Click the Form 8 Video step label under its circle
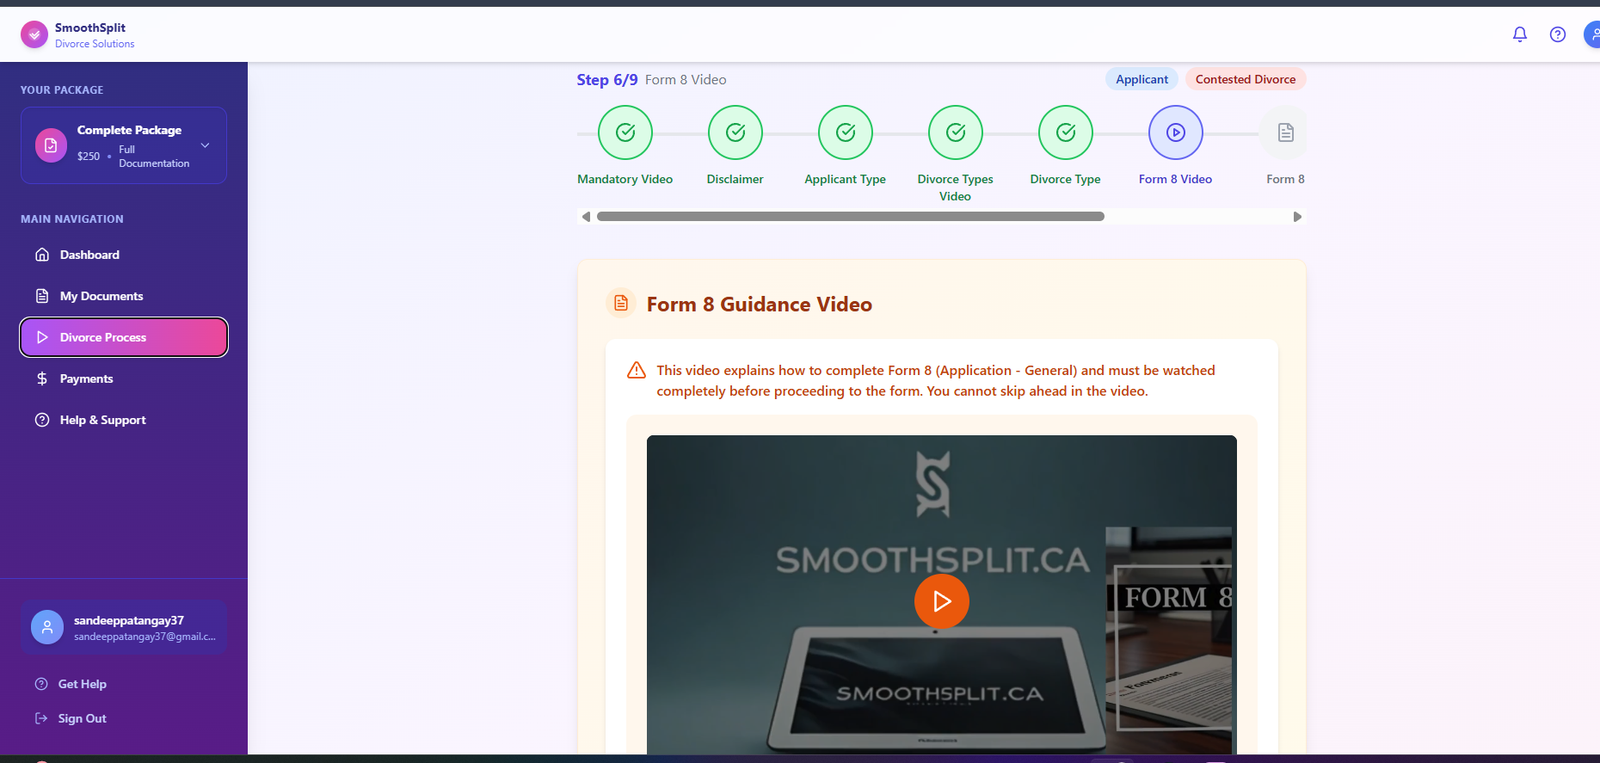The image size is (1600, 763). pyautogui.click(x=1175, y=179)
